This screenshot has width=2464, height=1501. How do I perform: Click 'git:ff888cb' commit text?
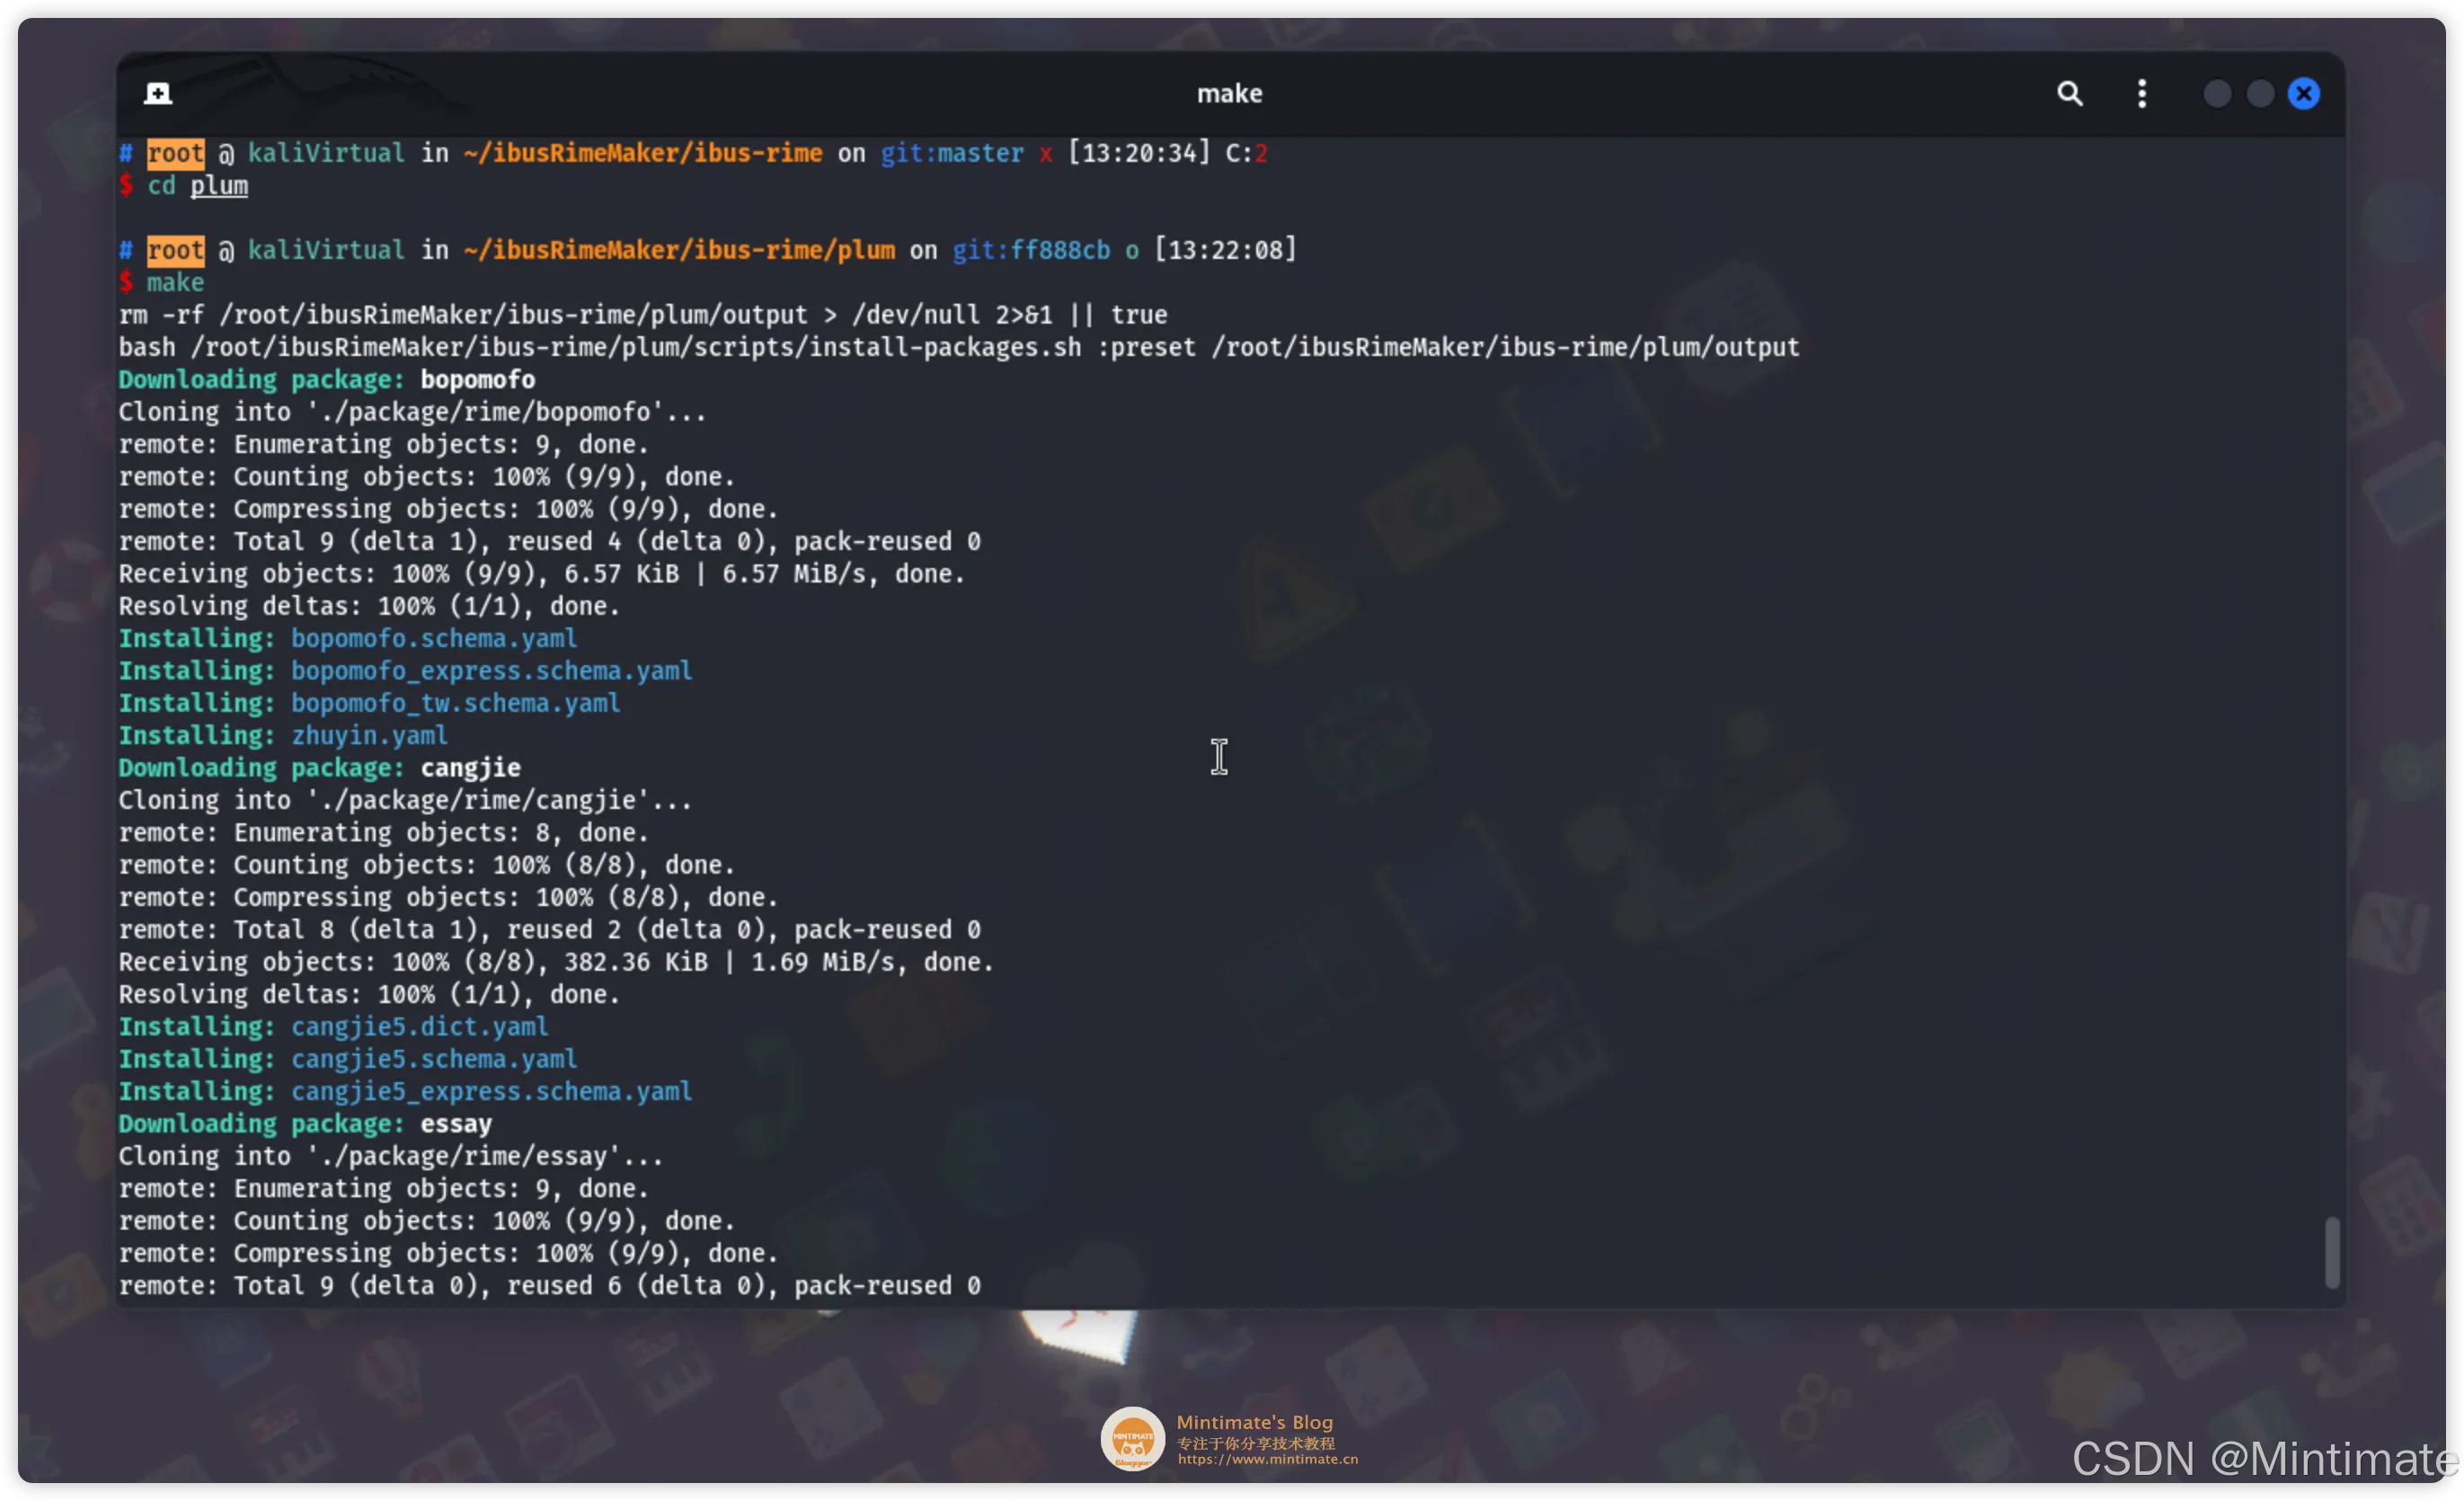[x=1030, y=250]
